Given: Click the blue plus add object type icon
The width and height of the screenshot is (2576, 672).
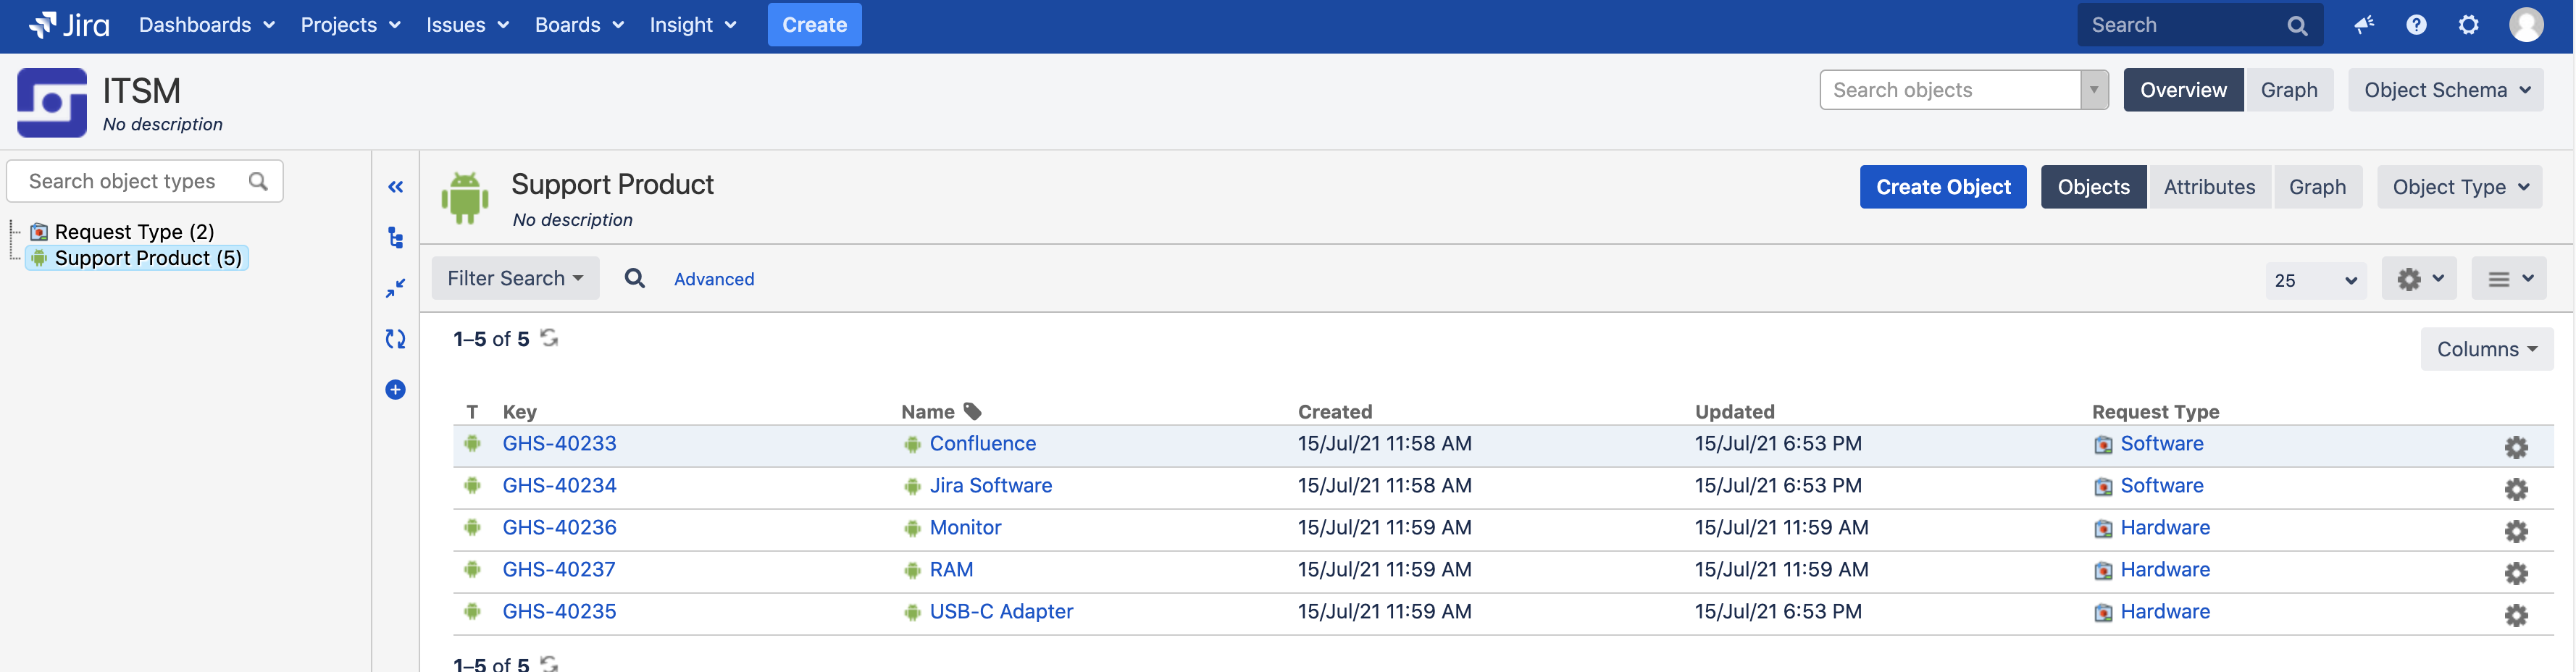Looking at the screenshot, I should (x=396, y=390).
